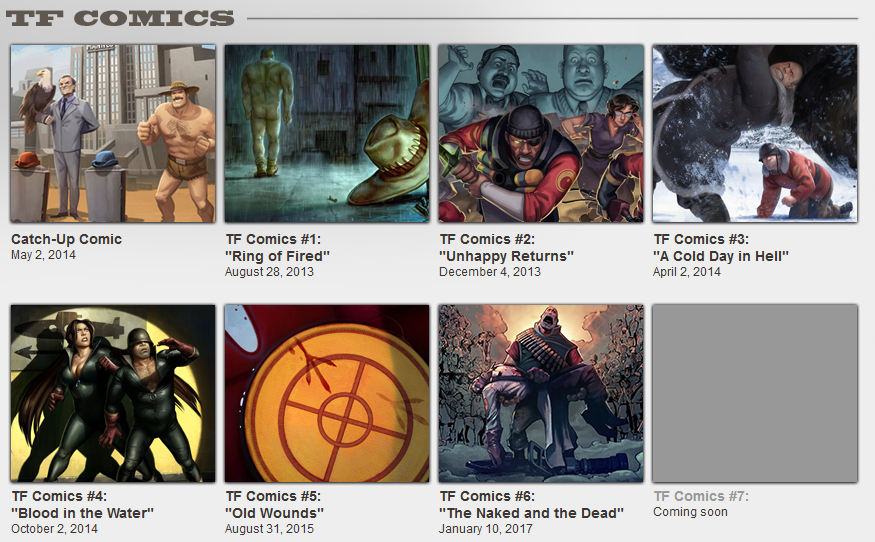Open the Ring of Fired cover image
Image resolution: width=875 pixels, height=542 pixels.
tap(327, 133)
